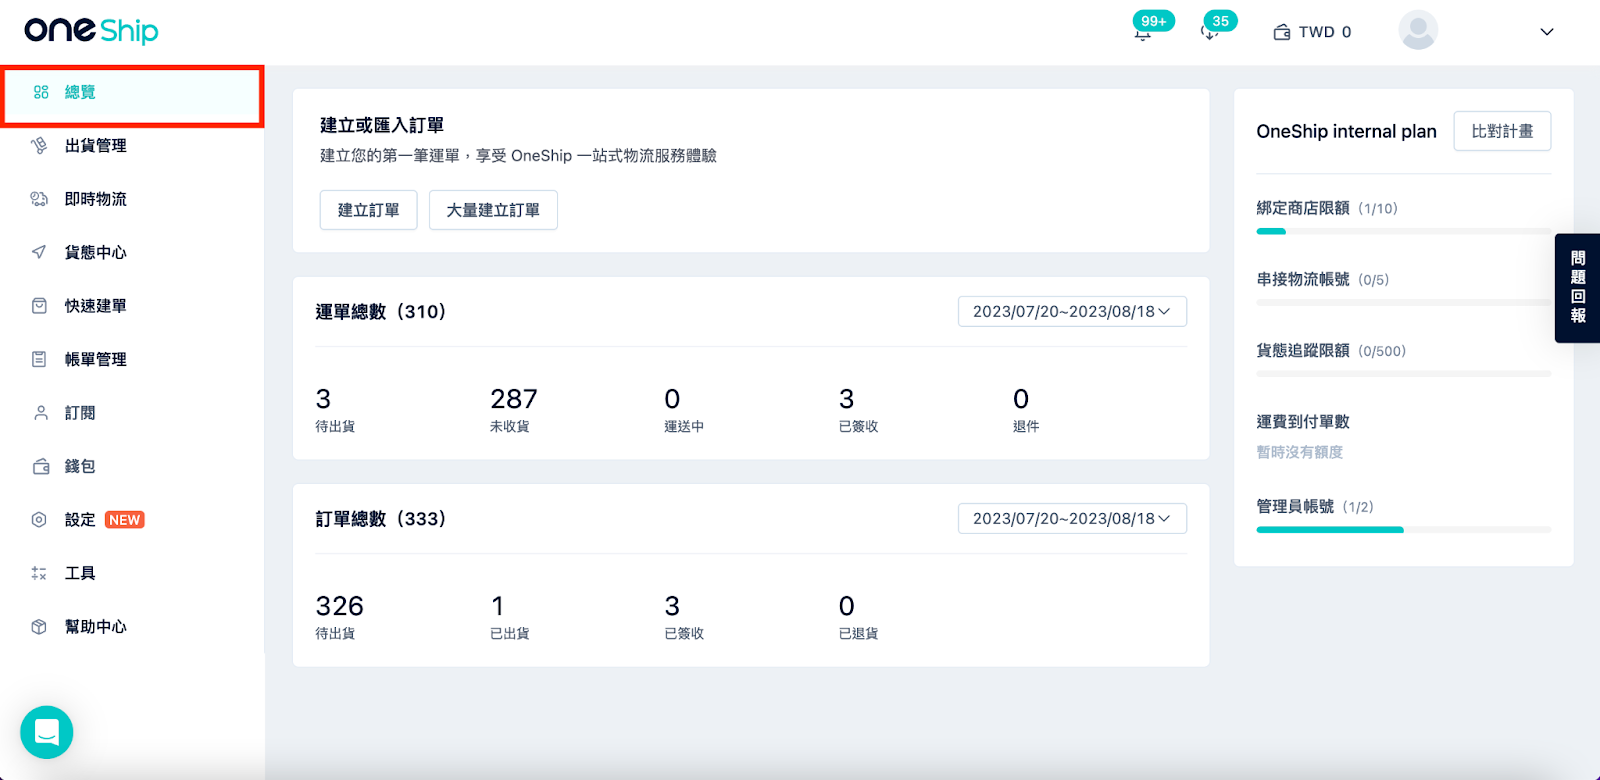Click the OneShip logo
Screen dimensions: 1600x780
[91, 31]
